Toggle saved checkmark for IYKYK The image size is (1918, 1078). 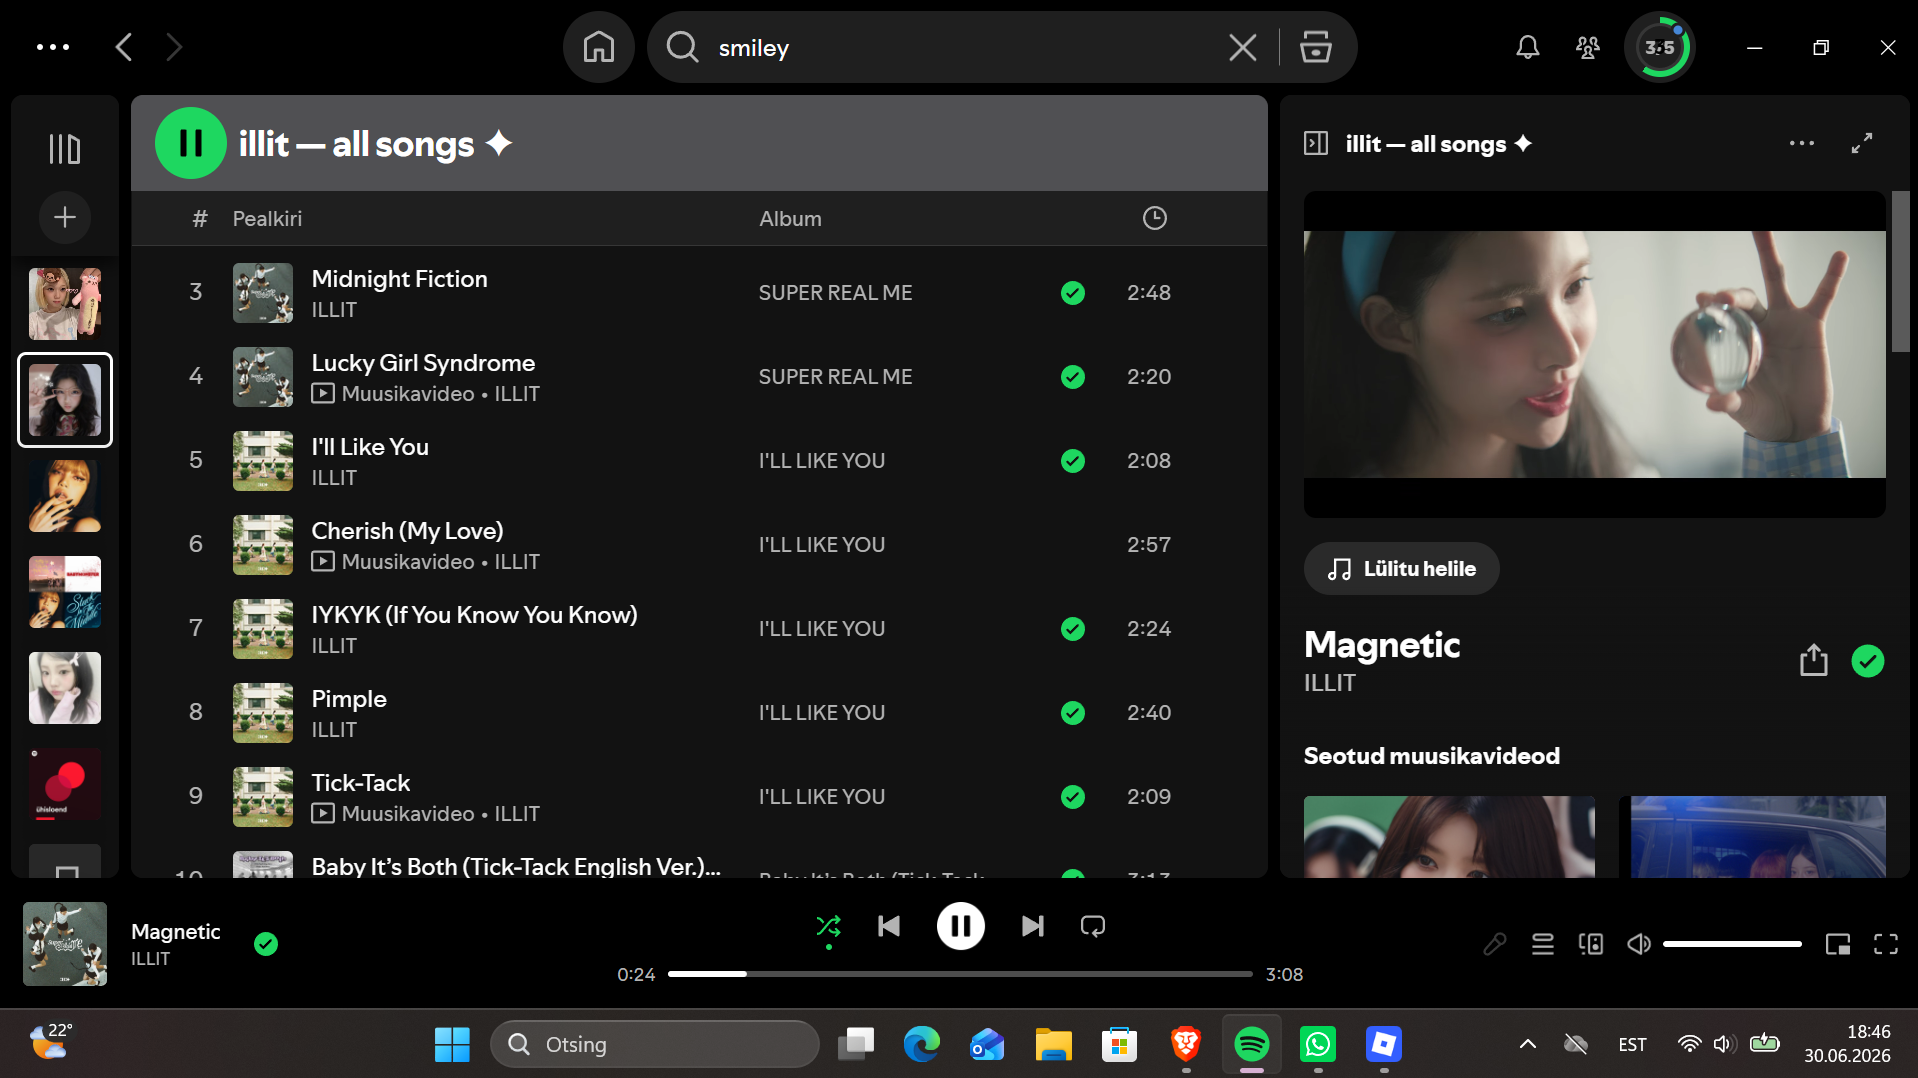point(1072,629)
